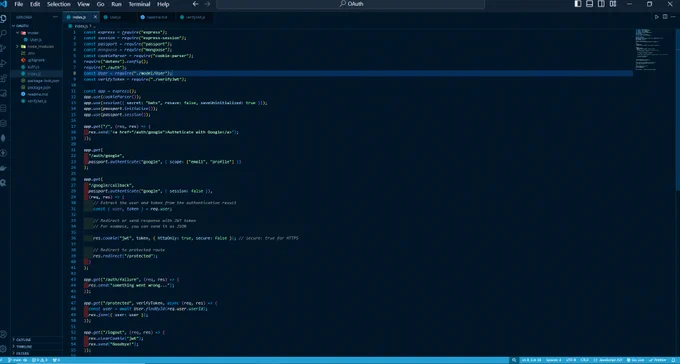Open editor More Actions ellipsis
The width and height of the screenshot is (680, 364).
point(673,17)
